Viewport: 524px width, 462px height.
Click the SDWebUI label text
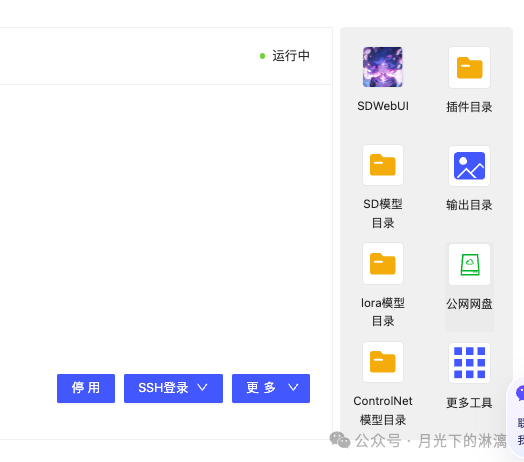(383, 106)
